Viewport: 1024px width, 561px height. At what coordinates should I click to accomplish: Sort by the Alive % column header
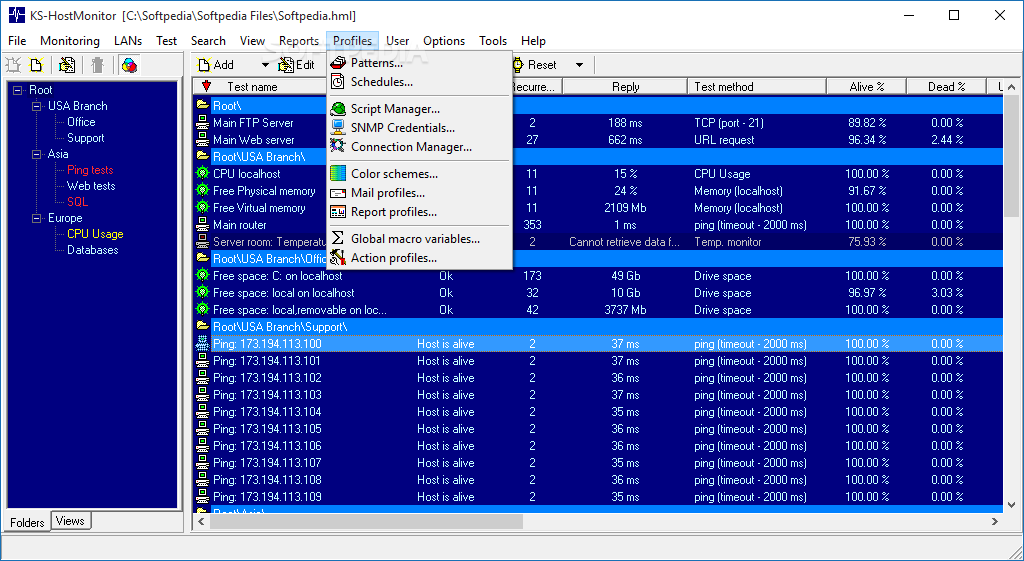point(867,86)
